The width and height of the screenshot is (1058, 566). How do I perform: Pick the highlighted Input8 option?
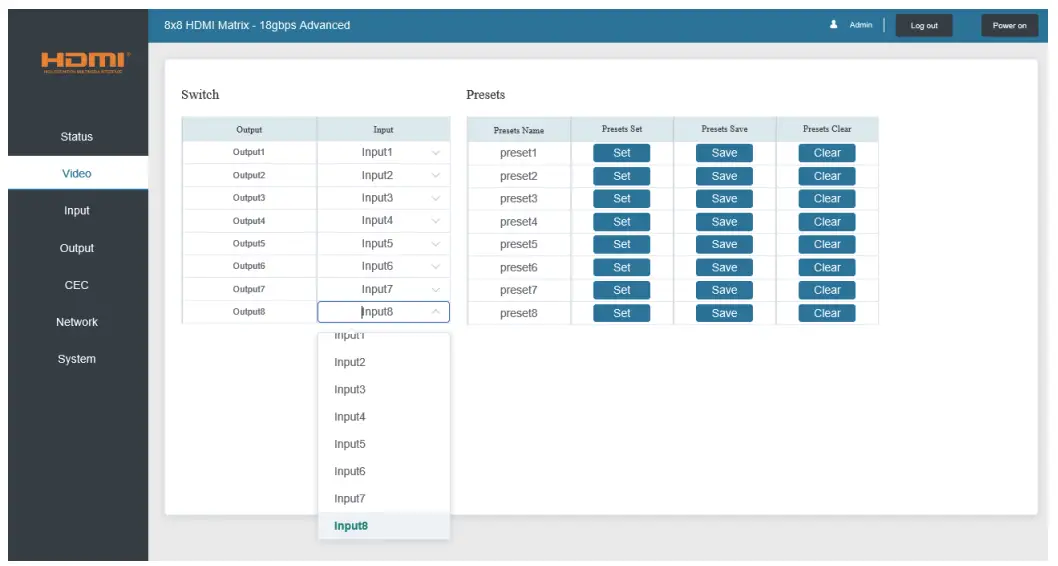coord(351,526)
